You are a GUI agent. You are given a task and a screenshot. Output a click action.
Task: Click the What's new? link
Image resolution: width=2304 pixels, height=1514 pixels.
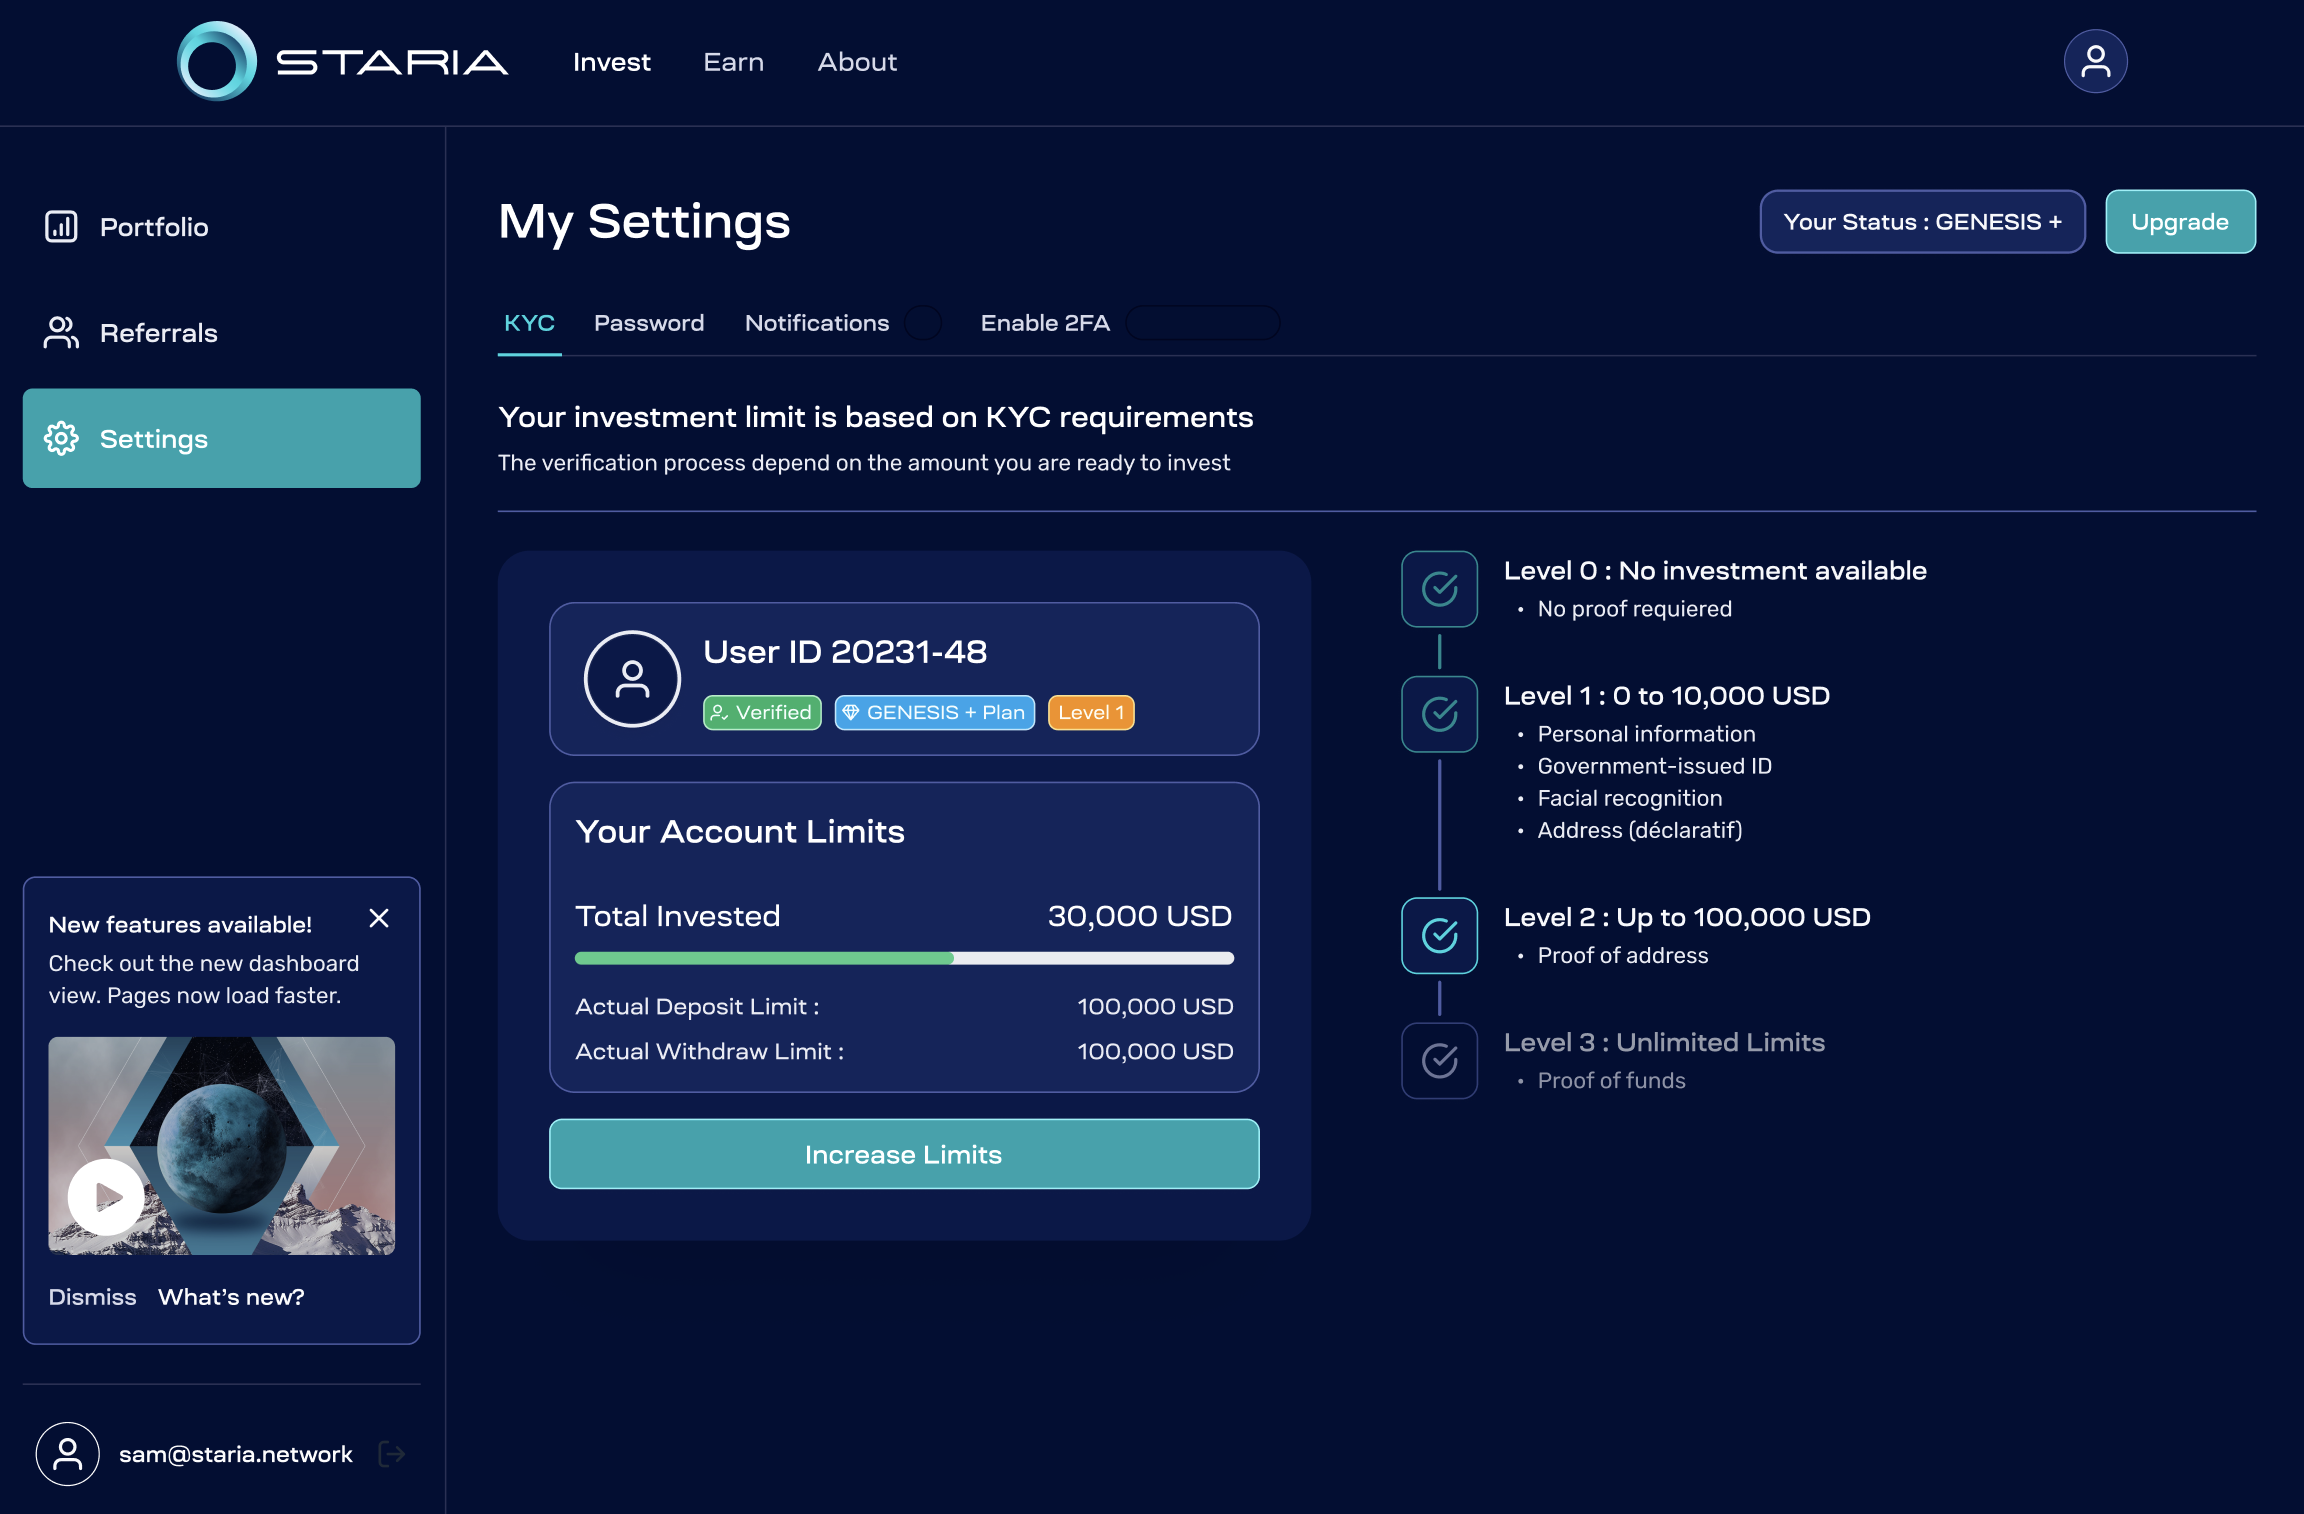[231, 1296]
